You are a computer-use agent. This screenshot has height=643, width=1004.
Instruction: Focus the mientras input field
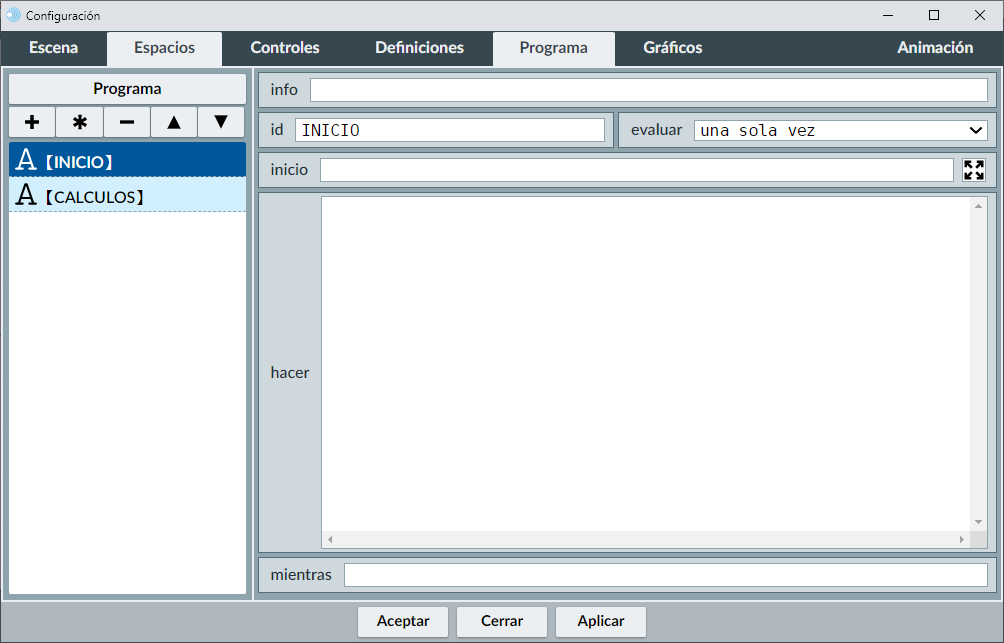[665, 575]
